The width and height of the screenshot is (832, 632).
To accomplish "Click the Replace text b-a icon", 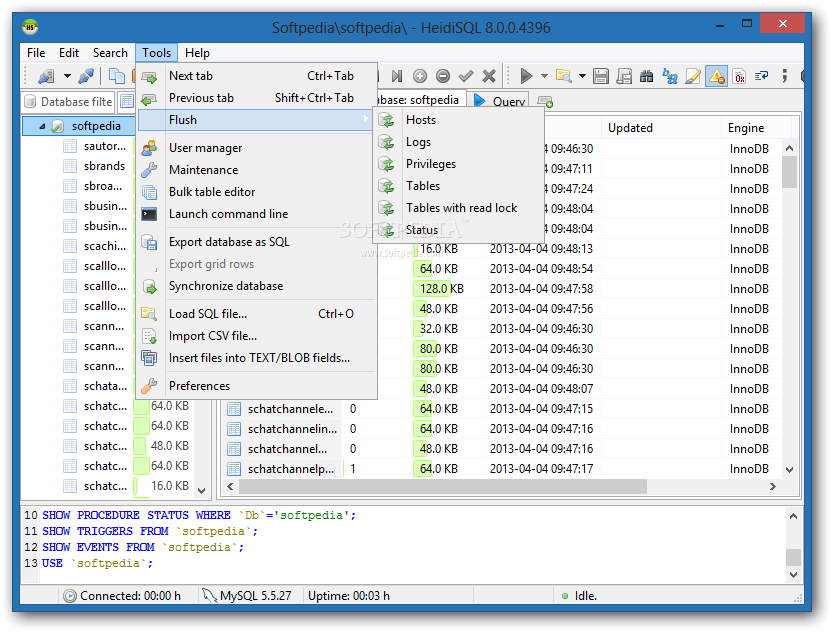I will (x=670, y=76).
